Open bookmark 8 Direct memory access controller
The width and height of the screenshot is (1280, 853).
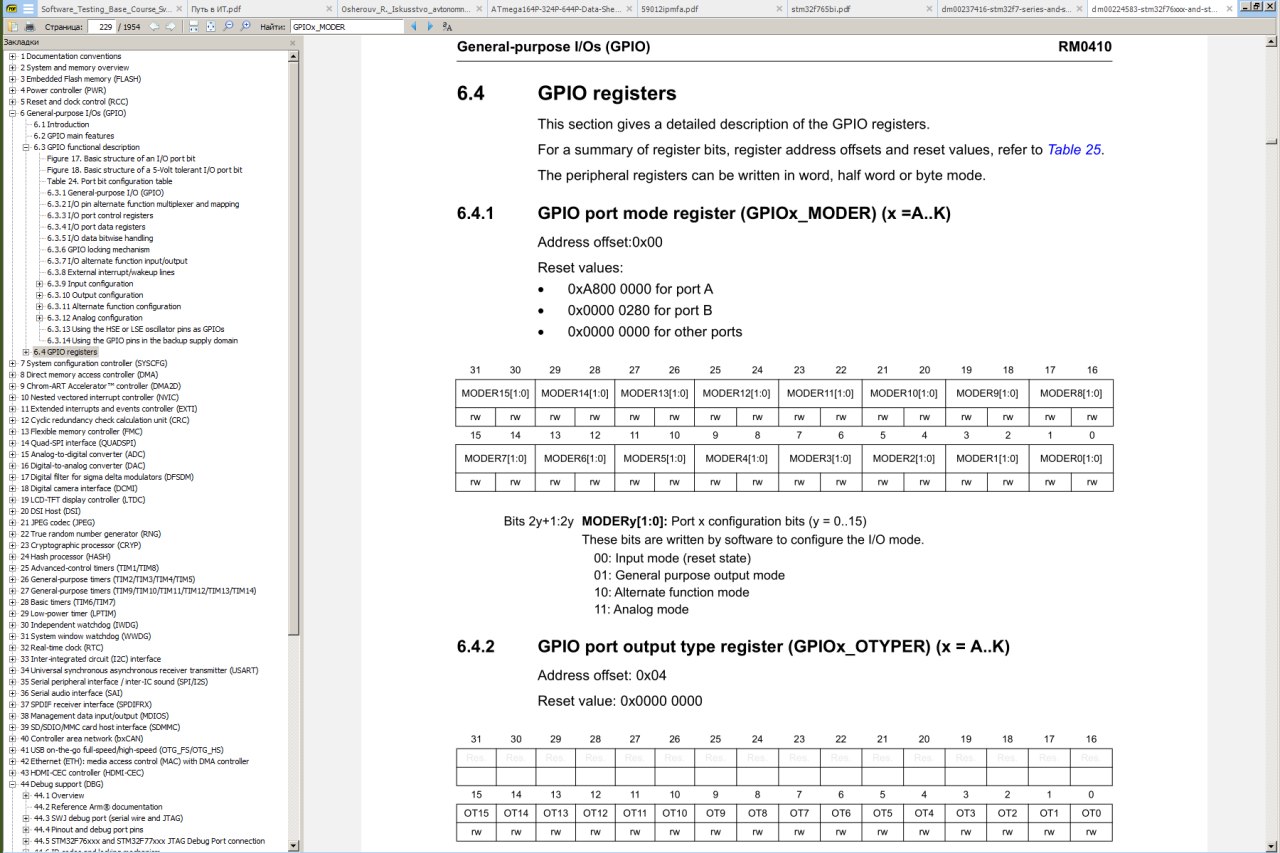(x=89, y=375)
